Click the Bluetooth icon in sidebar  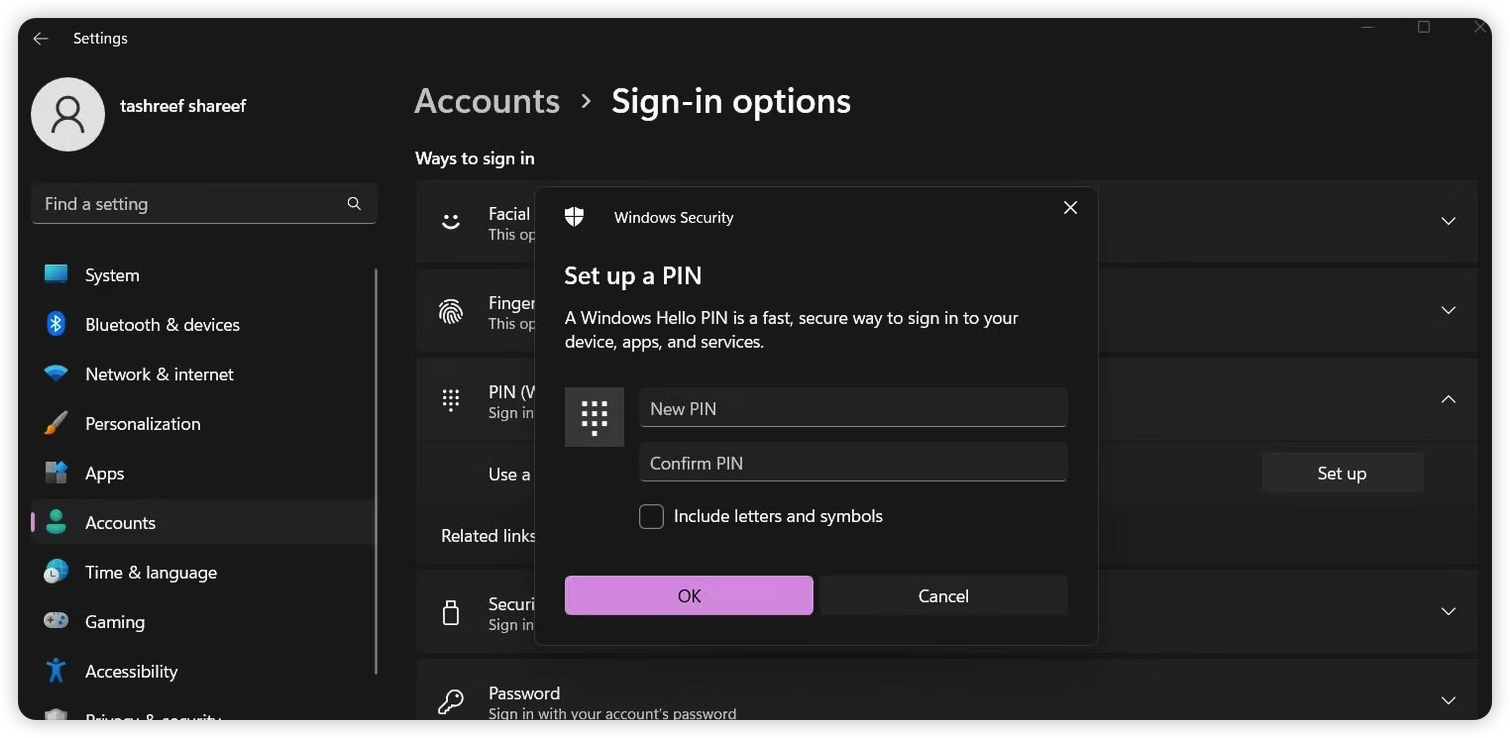tap(56, 324)
